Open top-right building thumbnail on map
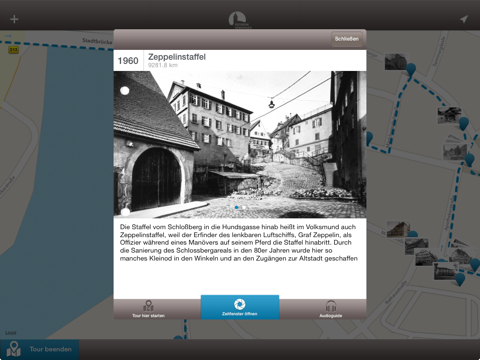Image resolution: width=480 pixels, height=360 pixels. (x=395, y=62)
